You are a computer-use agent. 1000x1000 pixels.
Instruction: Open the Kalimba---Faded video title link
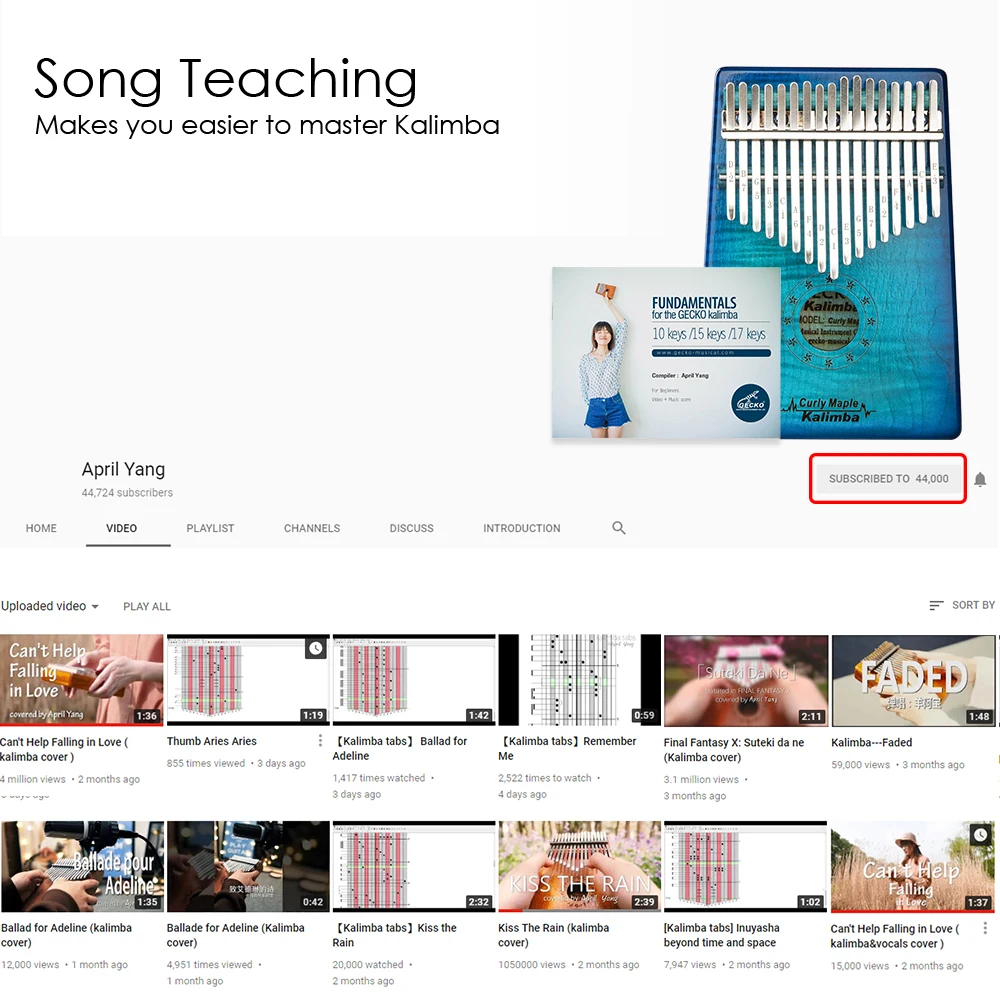pos(871,742)
